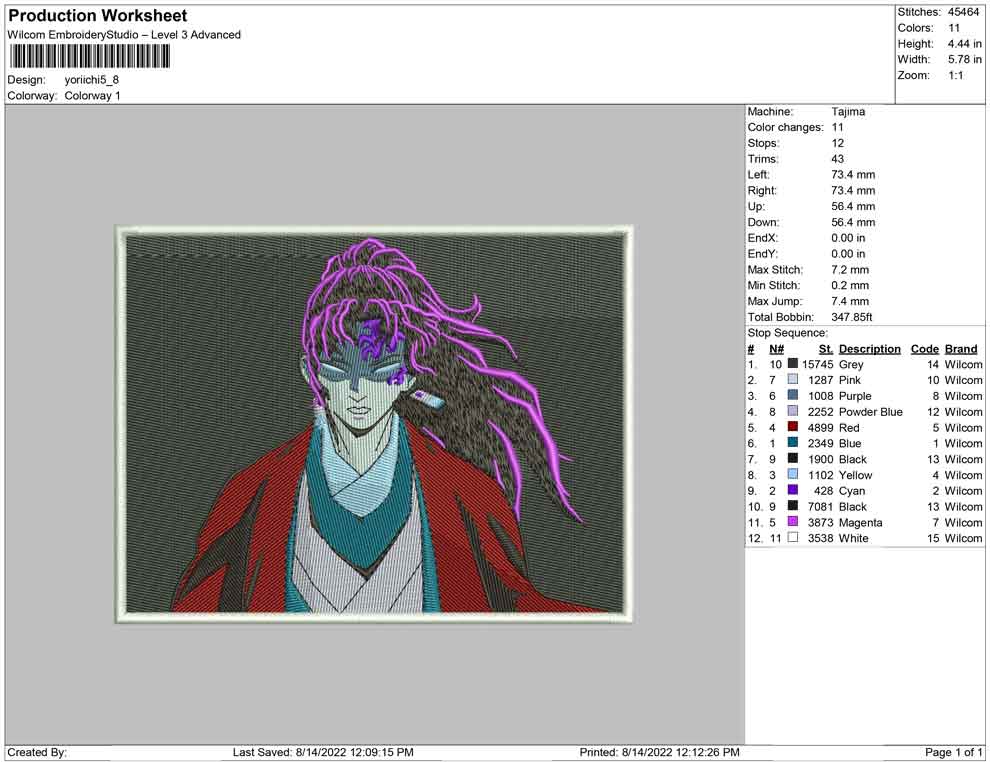The image size is (990, 762).
Task: Click the Production Worksheet title
Action: pos(98,16)
